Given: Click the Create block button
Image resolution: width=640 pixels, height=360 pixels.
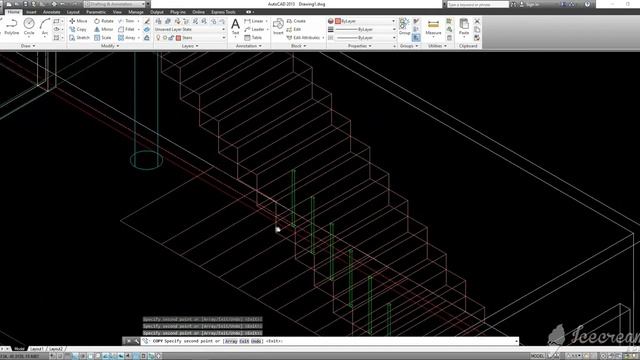Looking at the screenshot, I should [296, 21].
